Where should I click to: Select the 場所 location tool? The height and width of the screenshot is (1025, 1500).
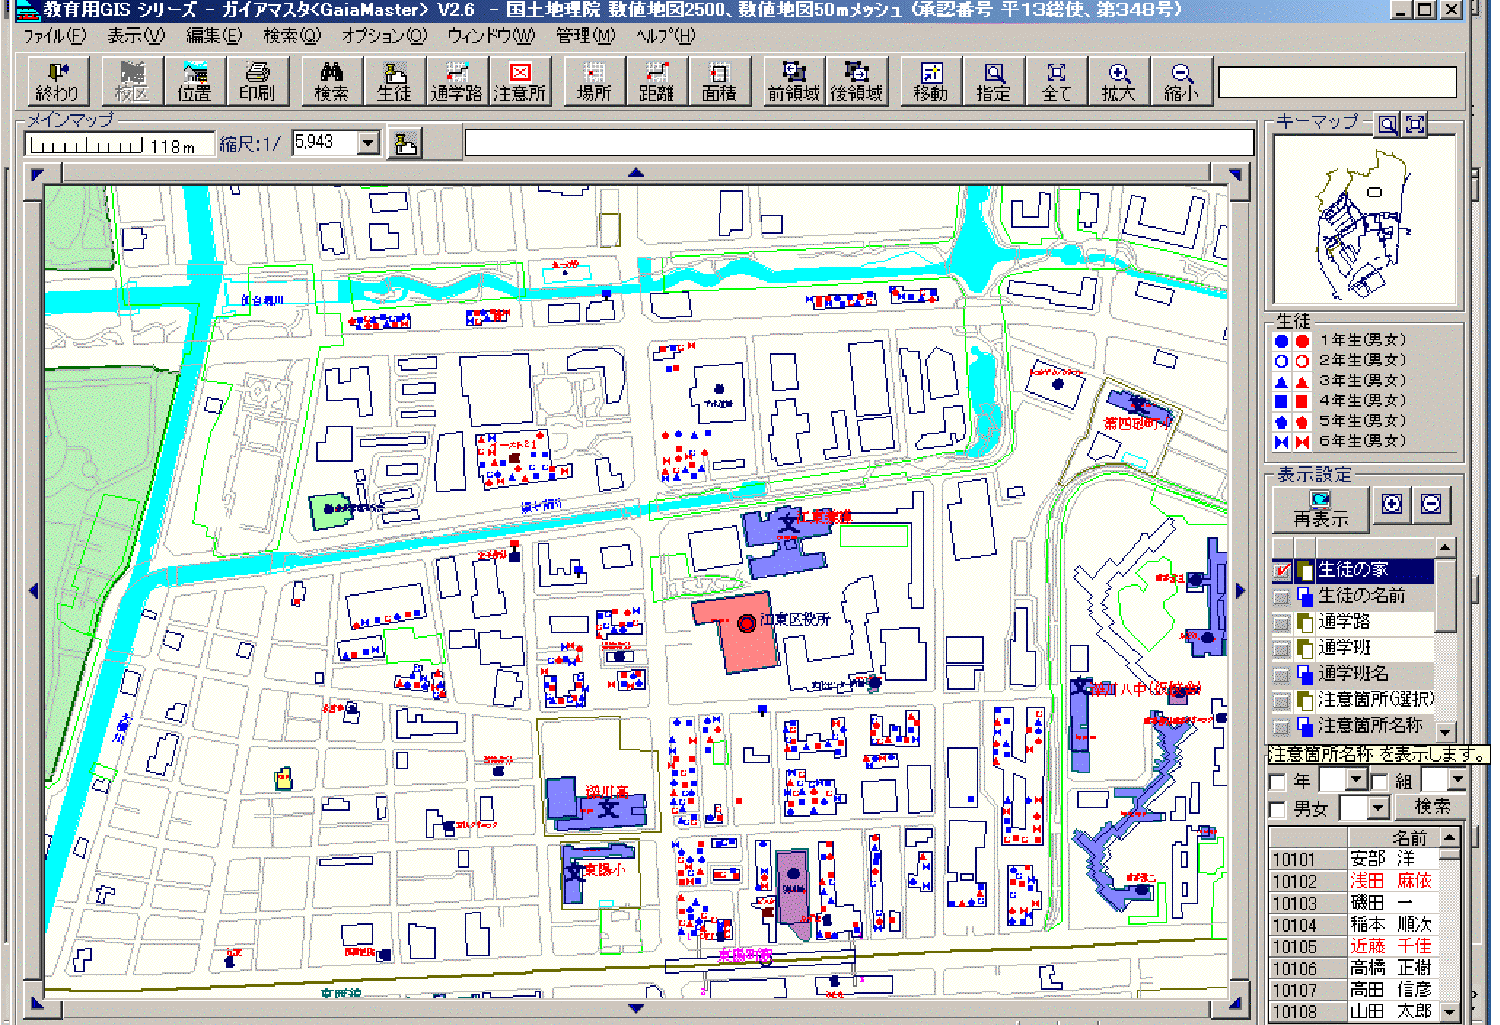pyautogui.click(x=594, y=81)
